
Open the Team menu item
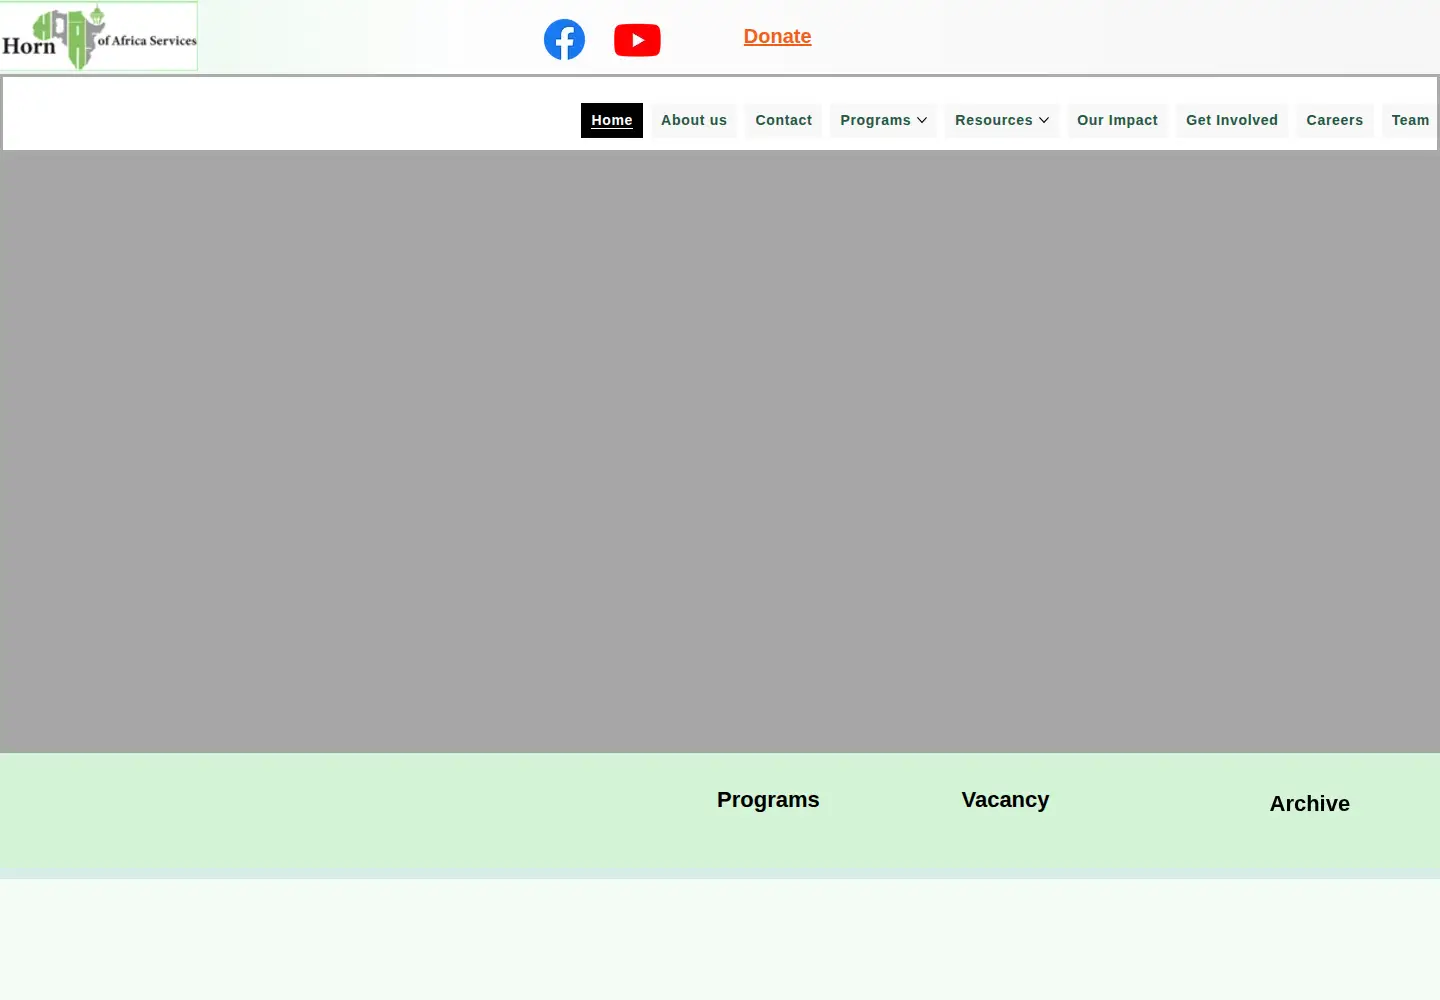click(1410, 120)
